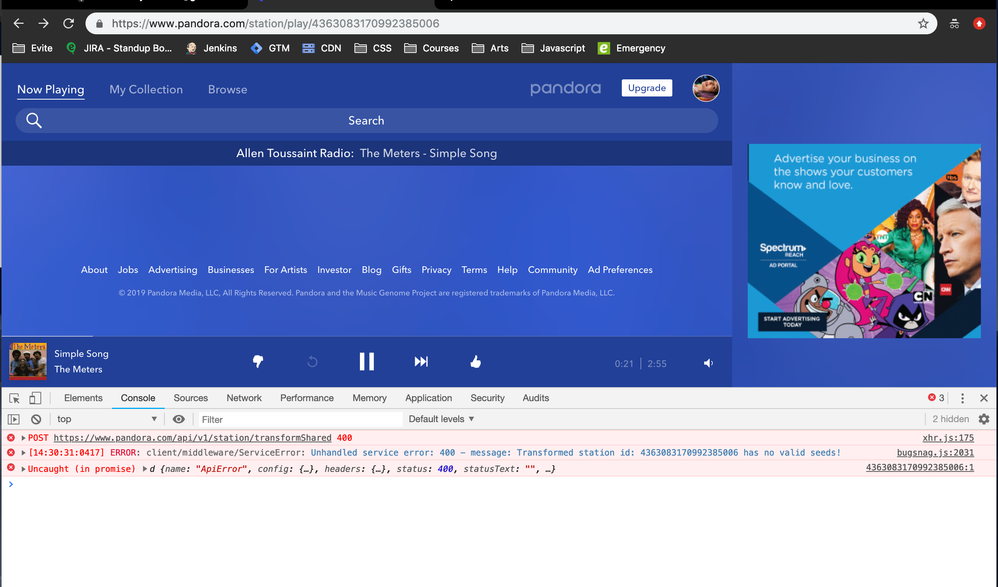
Task: Pause the playing song
Action: coord(367,362)
